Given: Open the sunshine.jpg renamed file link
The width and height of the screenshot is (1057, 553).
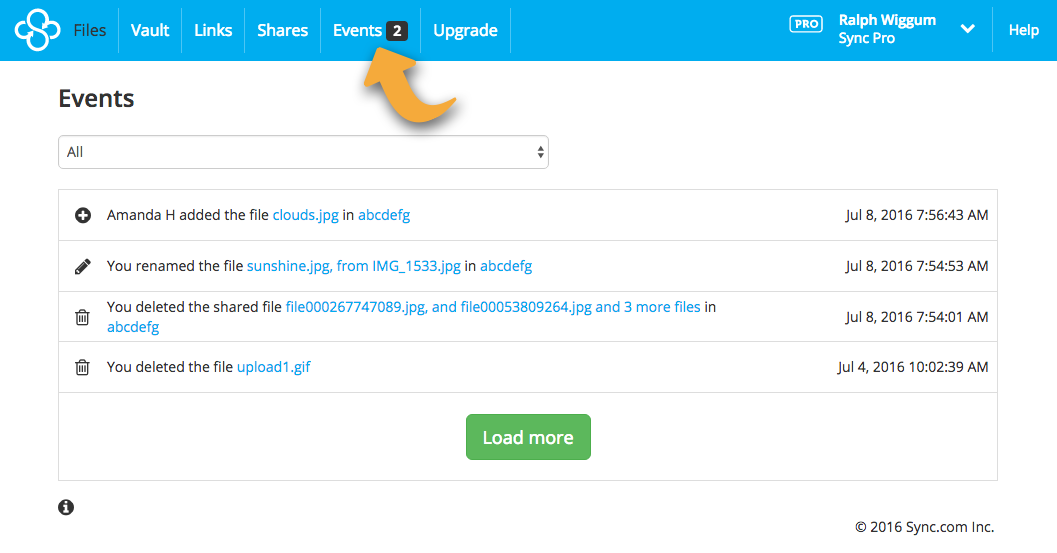Looking at the screenshot, I should [287, 266].
